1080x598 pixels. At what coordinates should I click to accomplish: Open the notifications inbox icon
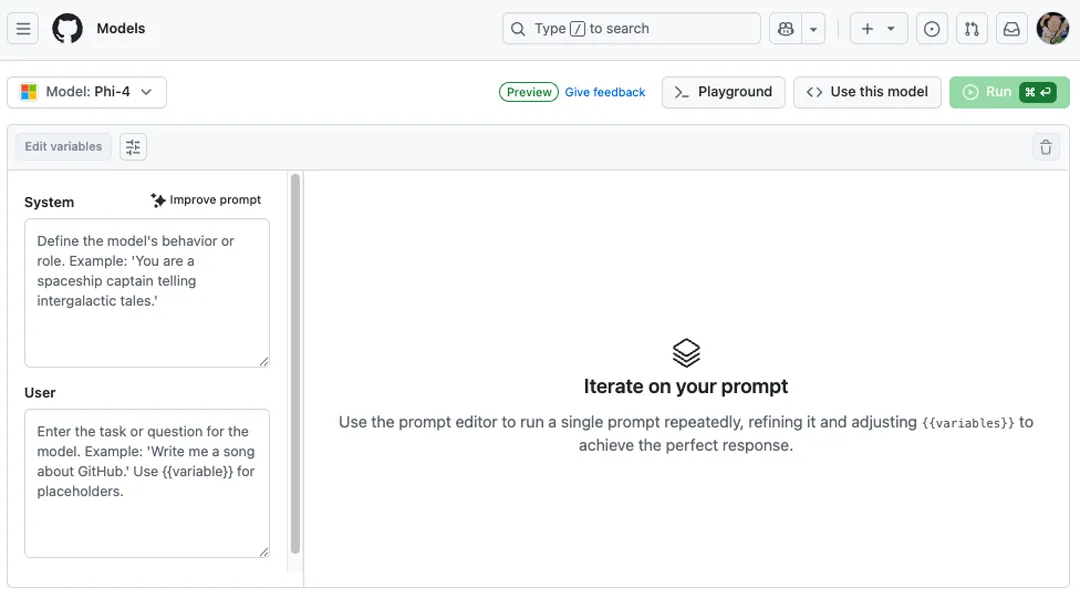[1011, 28]
